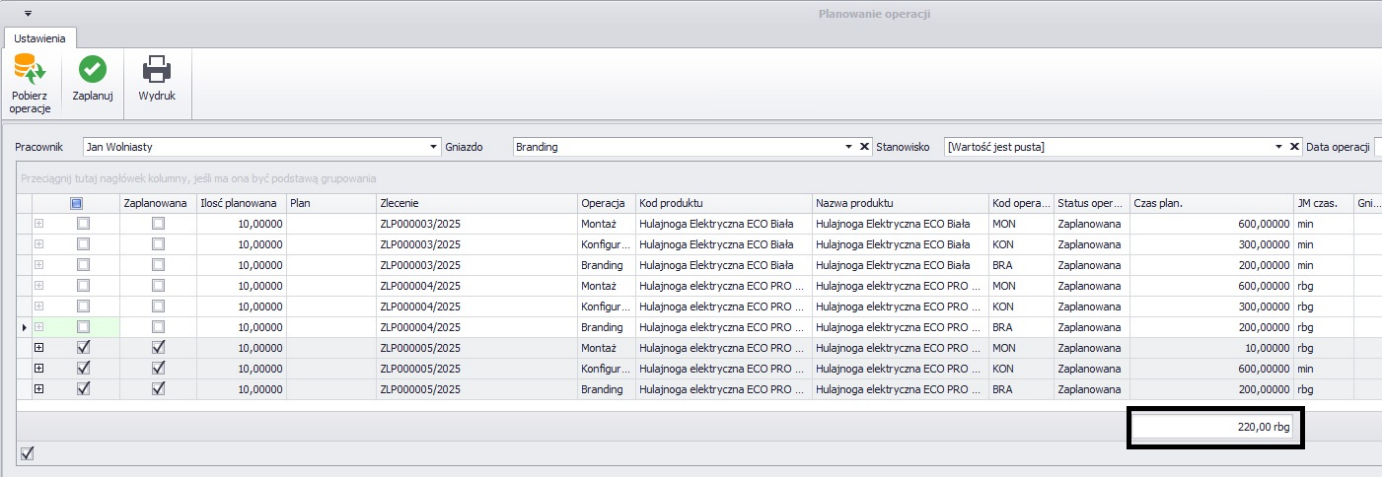This screenshot has height=477, width=1382.
Task: Click the Wydruk printer icon
Action: click(x=157, y=69)
